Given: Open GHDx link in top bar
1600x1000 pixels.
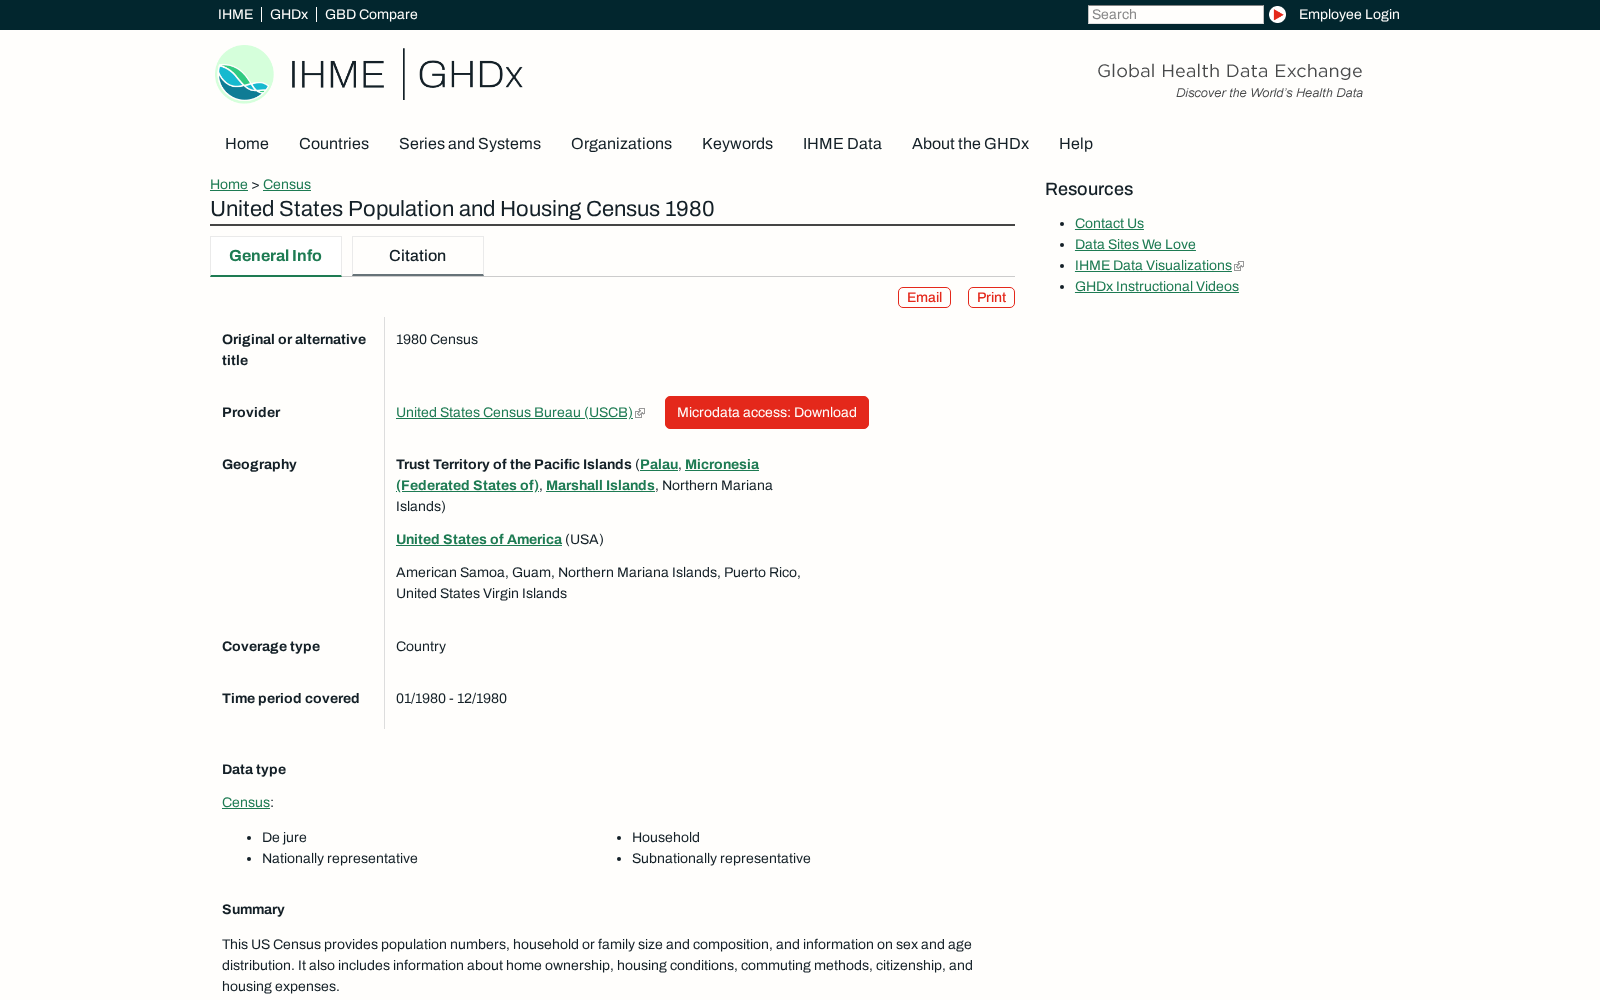Looking at the screenshot, I should (x=289, y=14).
